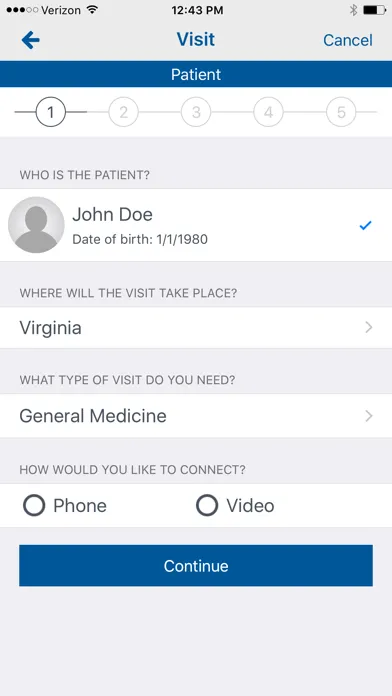Open General Medicine visit type selector
The image size is (392, 696).
point(196,416)
